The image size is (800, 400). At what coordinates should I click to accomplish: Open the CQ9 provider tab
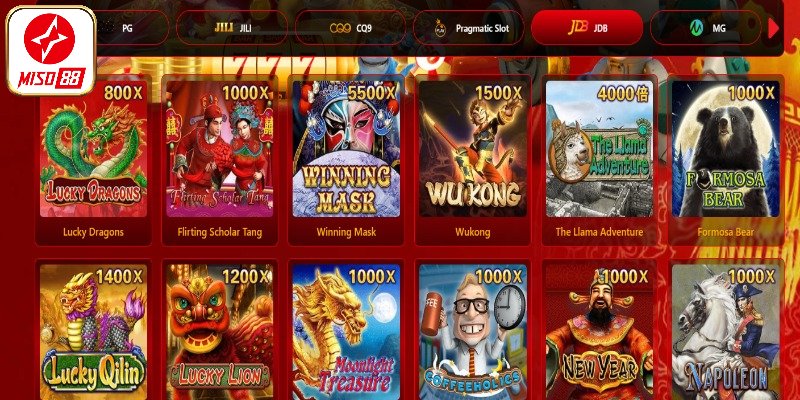351,28
